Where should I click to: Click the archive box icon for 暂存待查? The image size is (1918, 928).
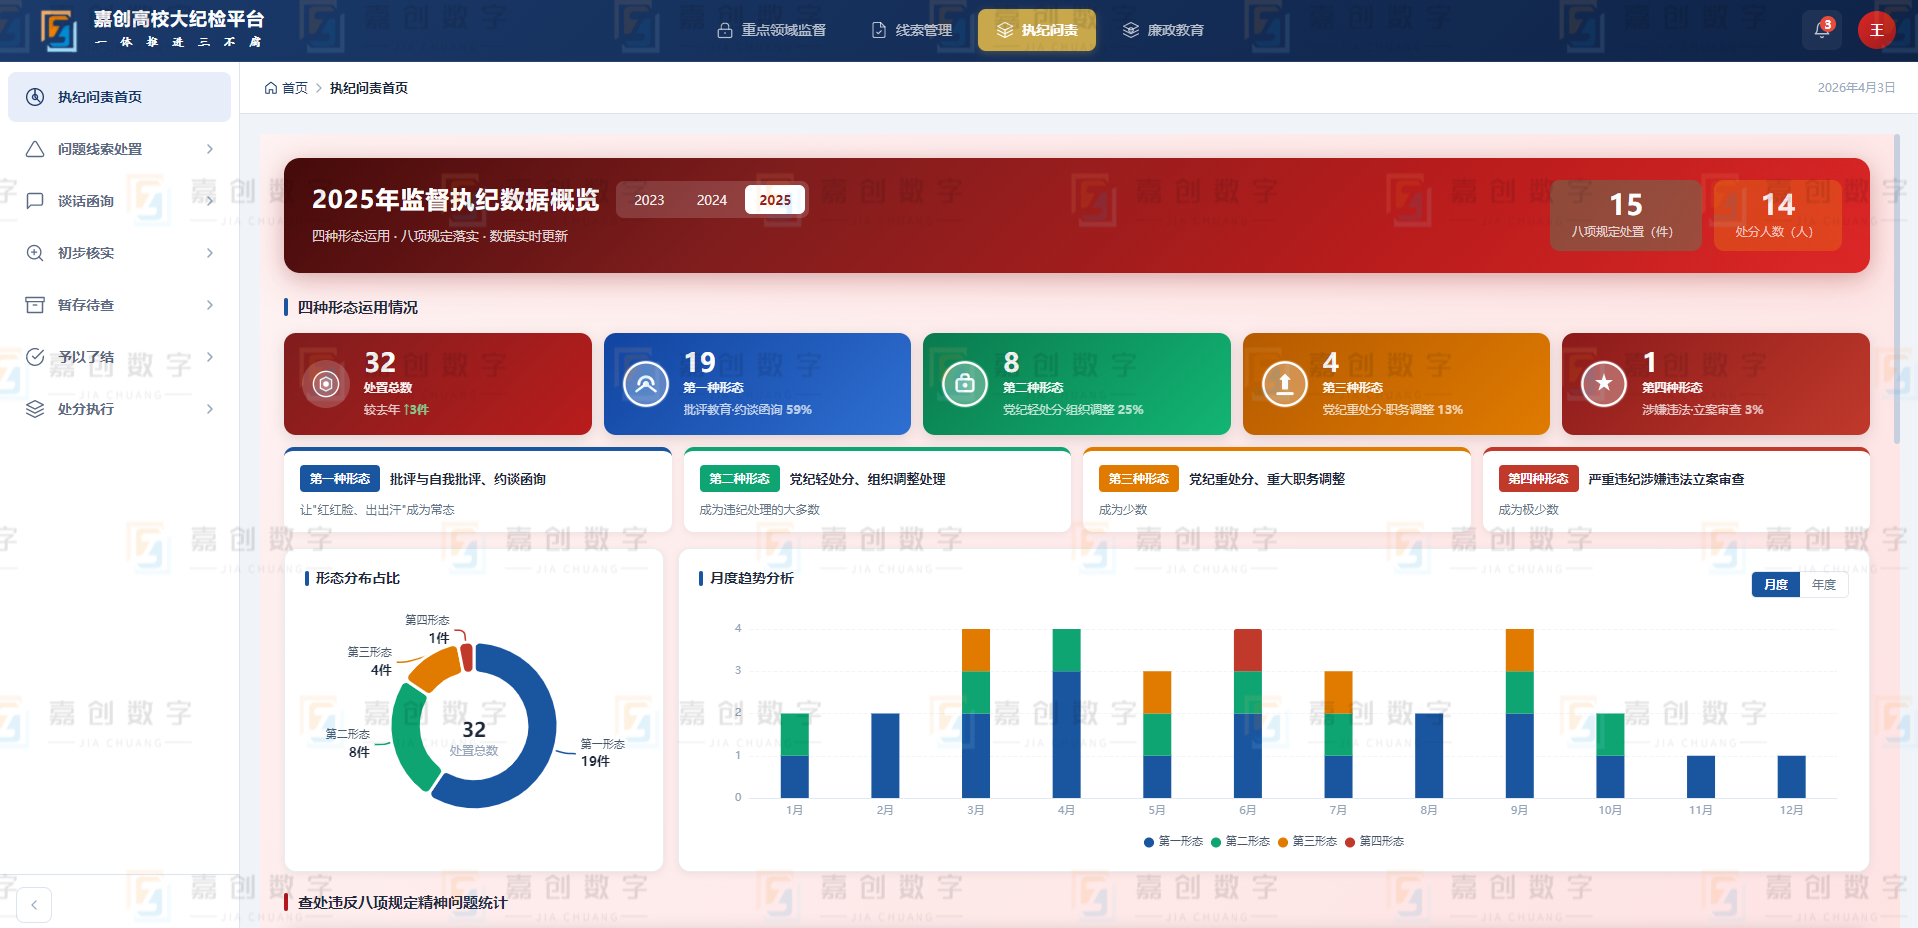tap(35, 305)
